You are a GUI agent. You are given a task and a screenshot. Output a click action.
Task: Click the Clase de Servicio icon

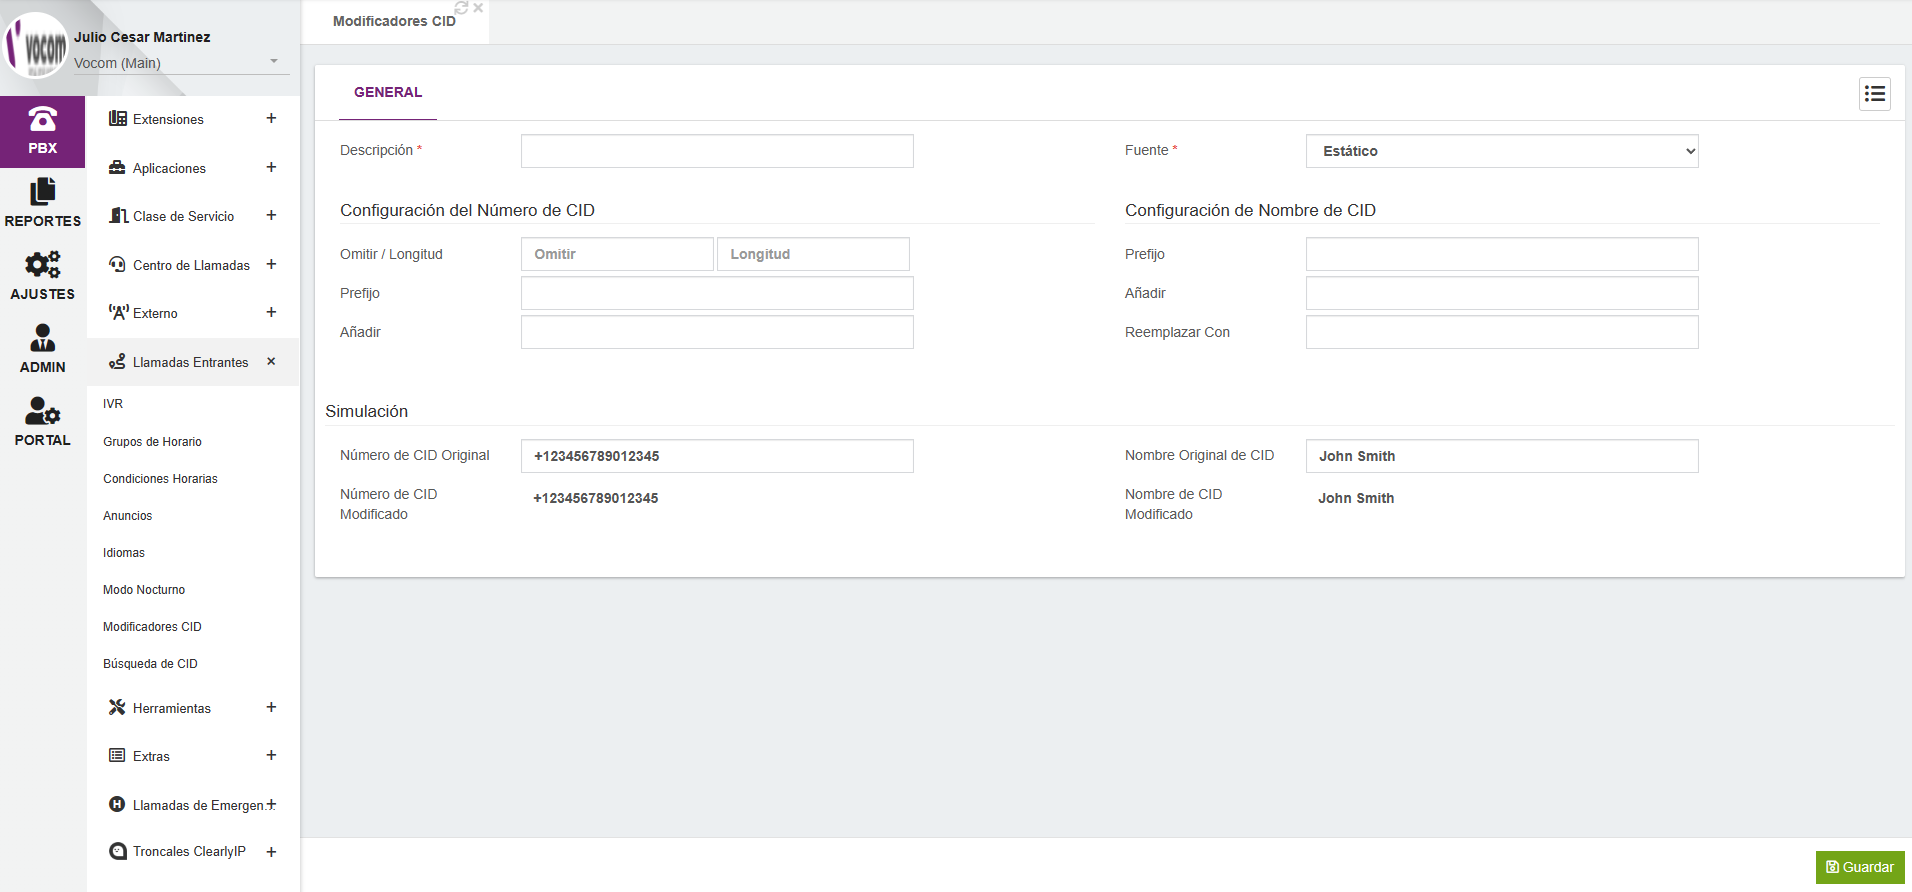coord(118,215)
